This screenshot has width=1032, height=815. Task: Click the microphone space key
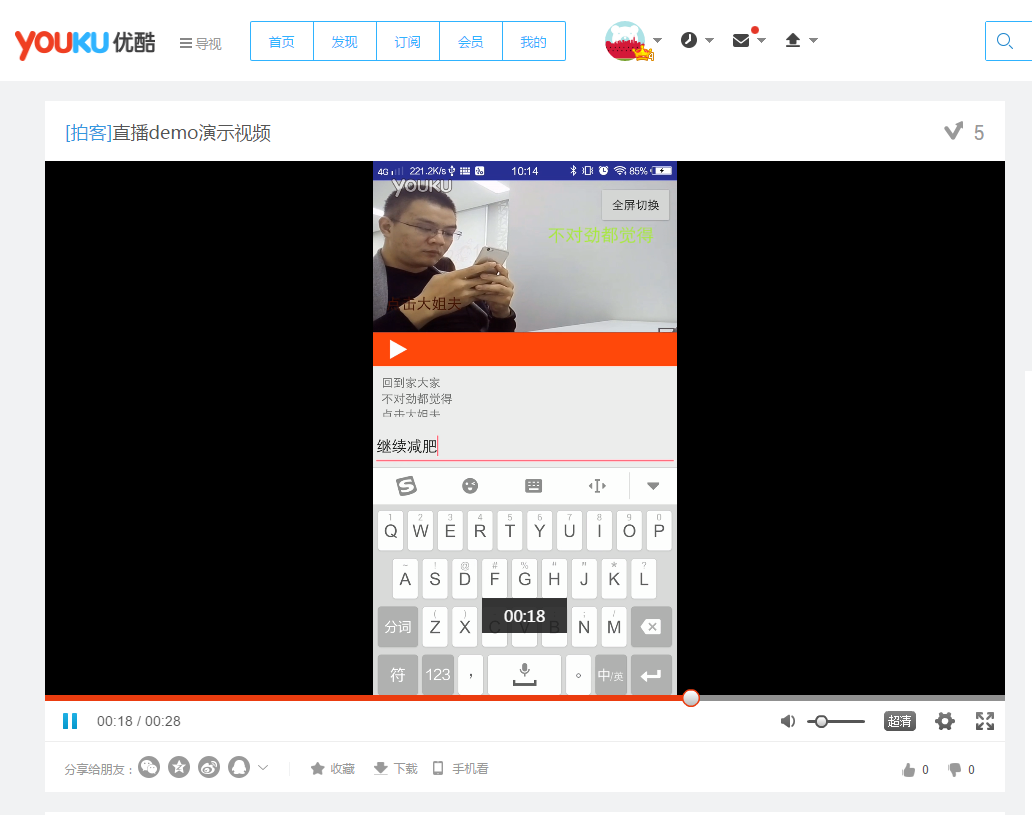coord(525,674)
